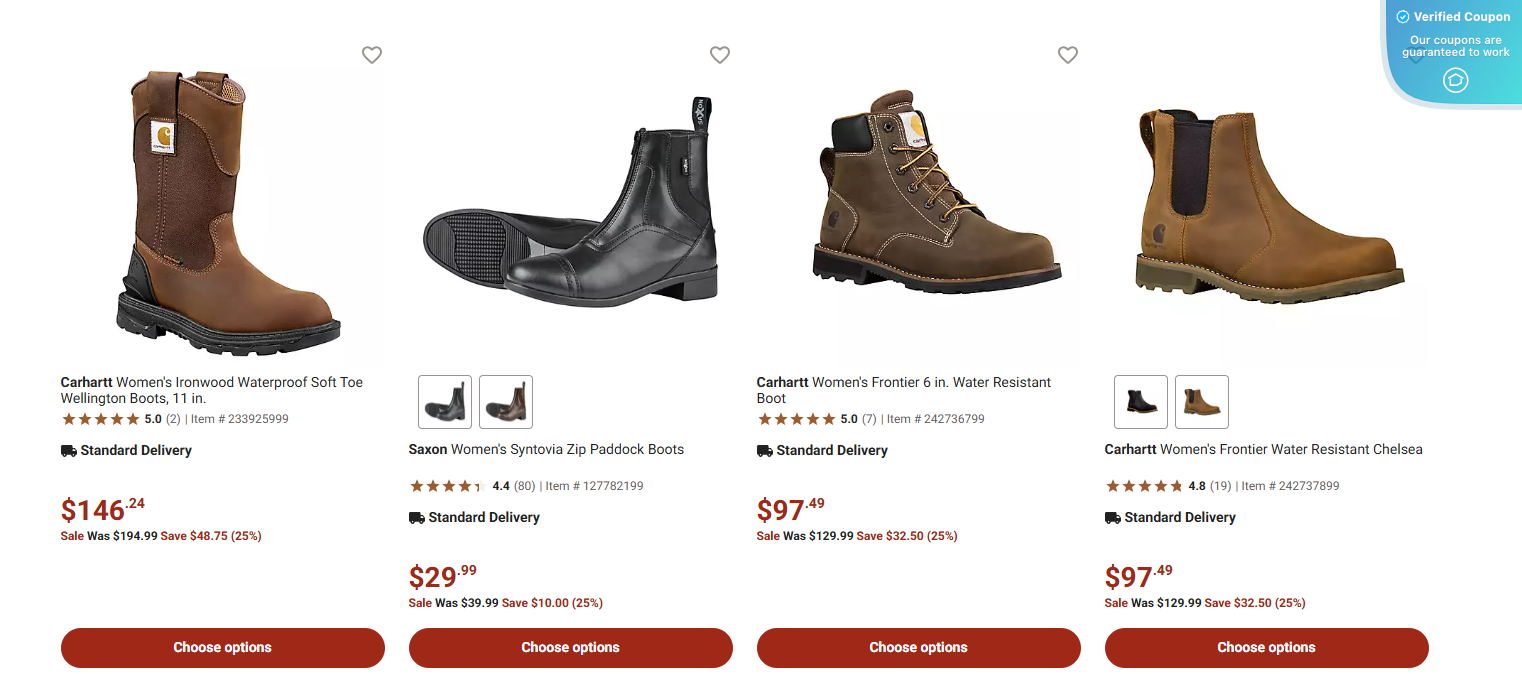
Task: Click the delivery truck icon under the Chelsea boot
Action: [1113, 517]
